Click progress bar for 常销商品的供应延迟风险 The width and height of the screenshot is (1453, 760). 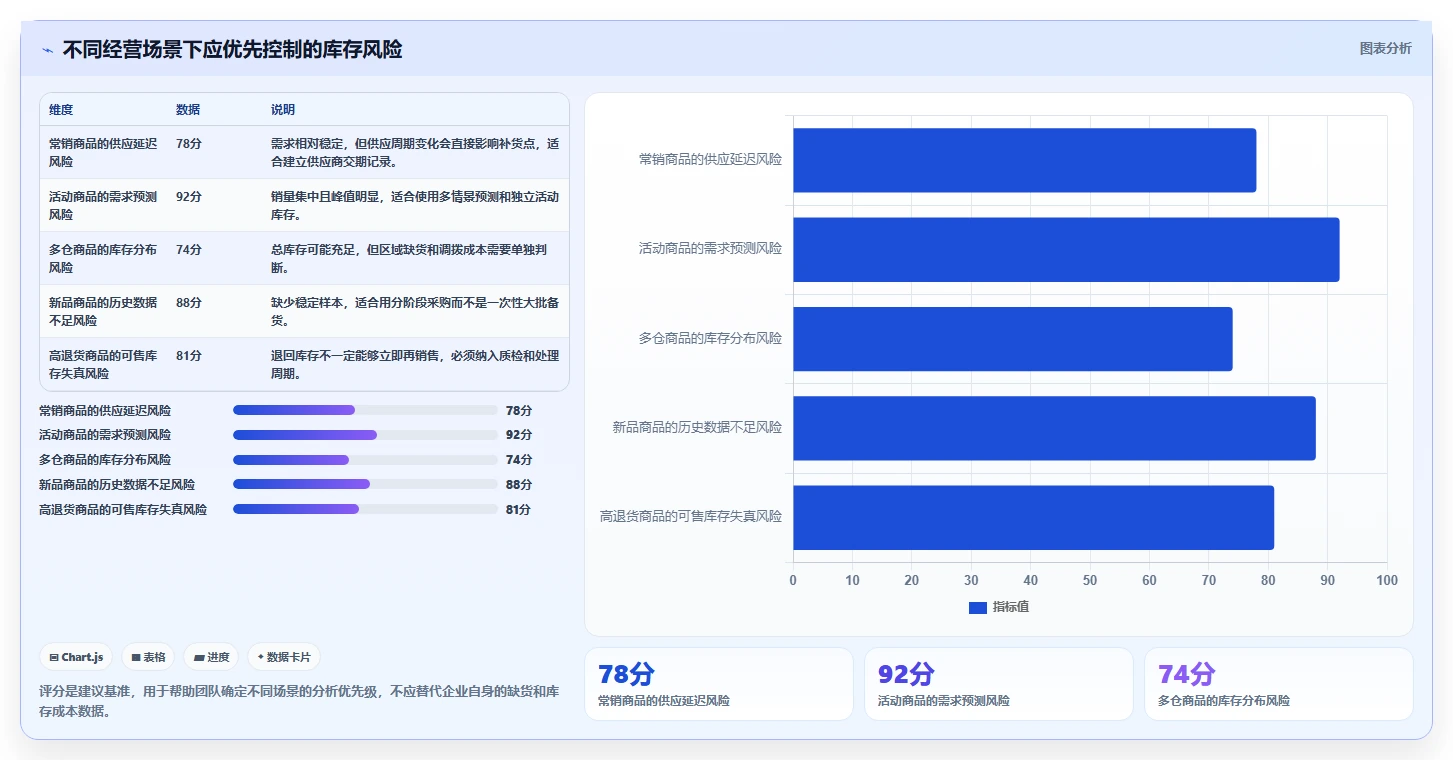point(365,410)
